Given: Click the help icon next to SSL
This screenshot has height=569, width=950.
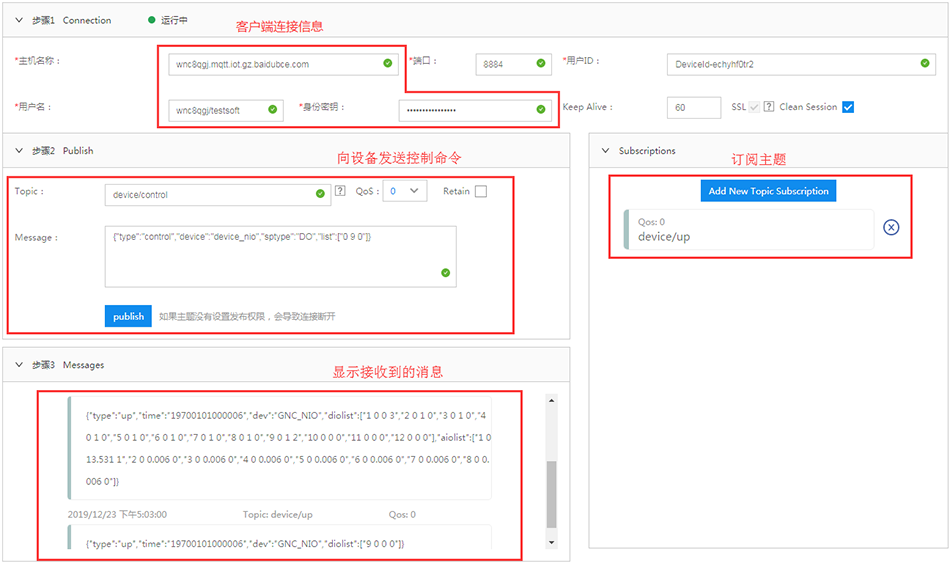Looking at the screenshot, I should 769,107.
